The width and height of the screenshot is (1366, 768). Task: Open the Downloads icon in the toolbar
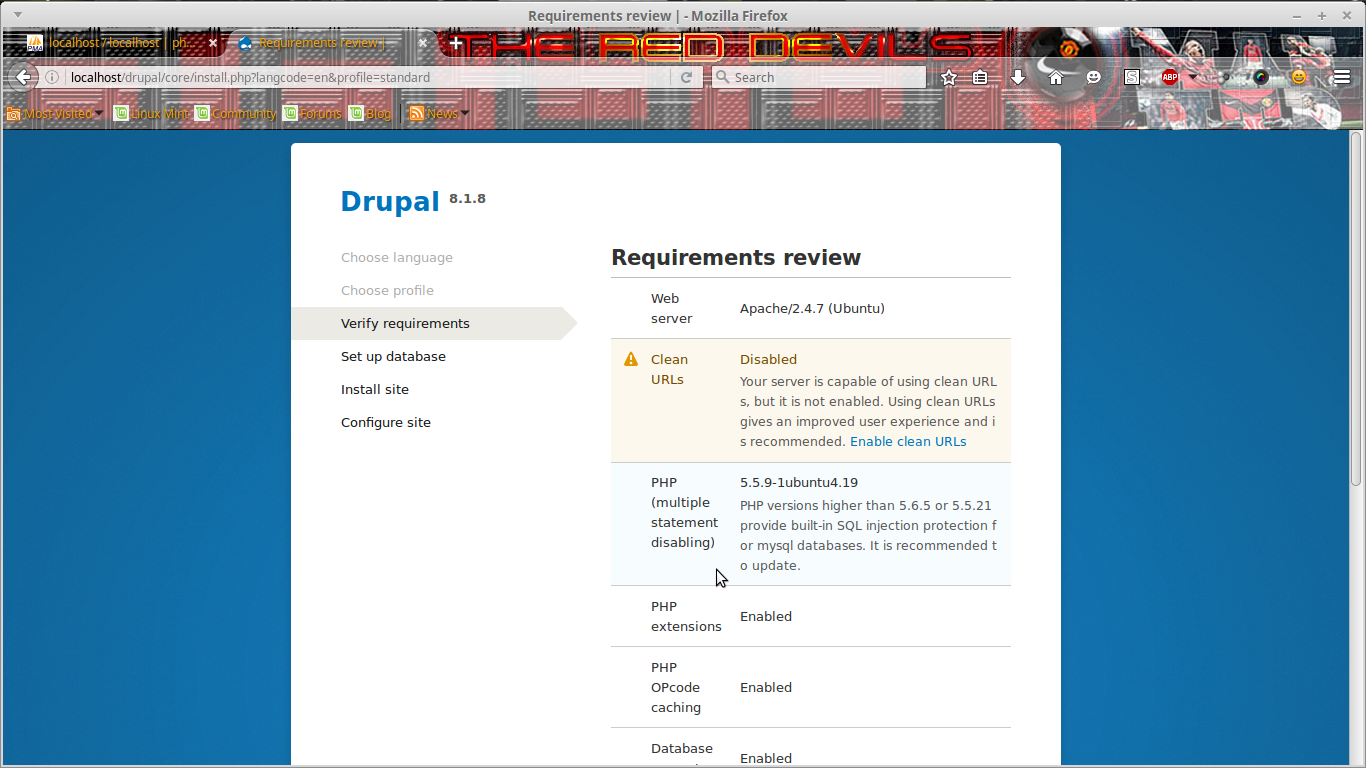[1017, 76]
